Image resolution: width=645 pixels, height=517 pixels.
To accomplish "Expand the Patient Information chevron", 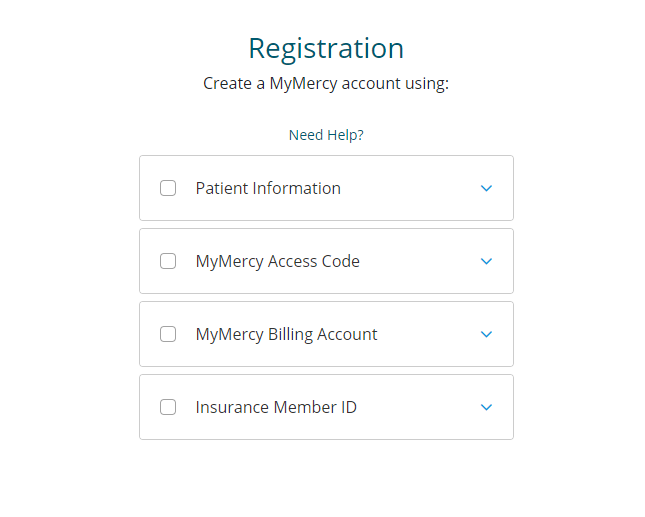I will point(486,188).
